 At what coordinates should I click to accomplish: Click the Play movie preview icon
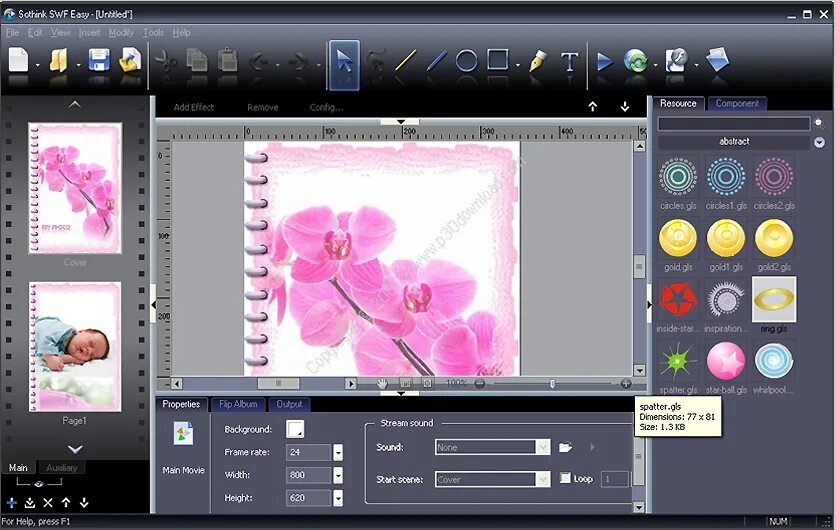pos(605,62)
